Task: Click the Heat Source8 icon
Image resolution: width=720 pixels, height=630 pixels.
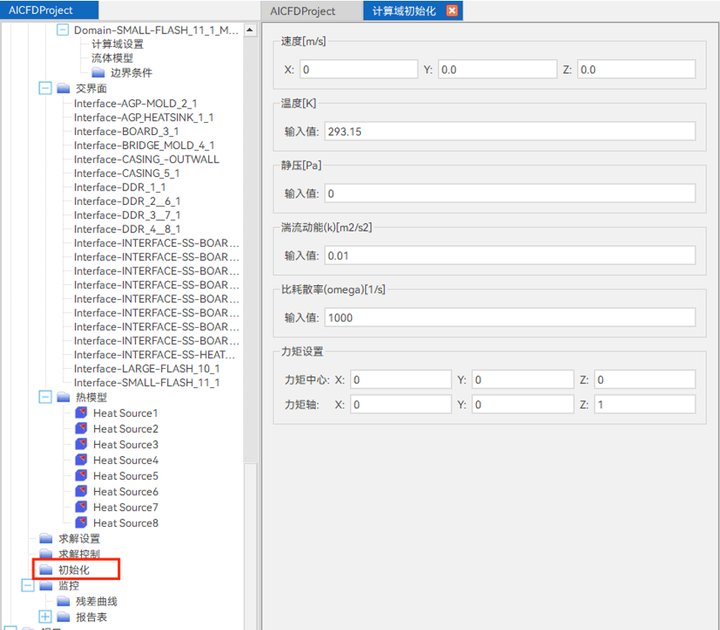Action: click(81, 522)
